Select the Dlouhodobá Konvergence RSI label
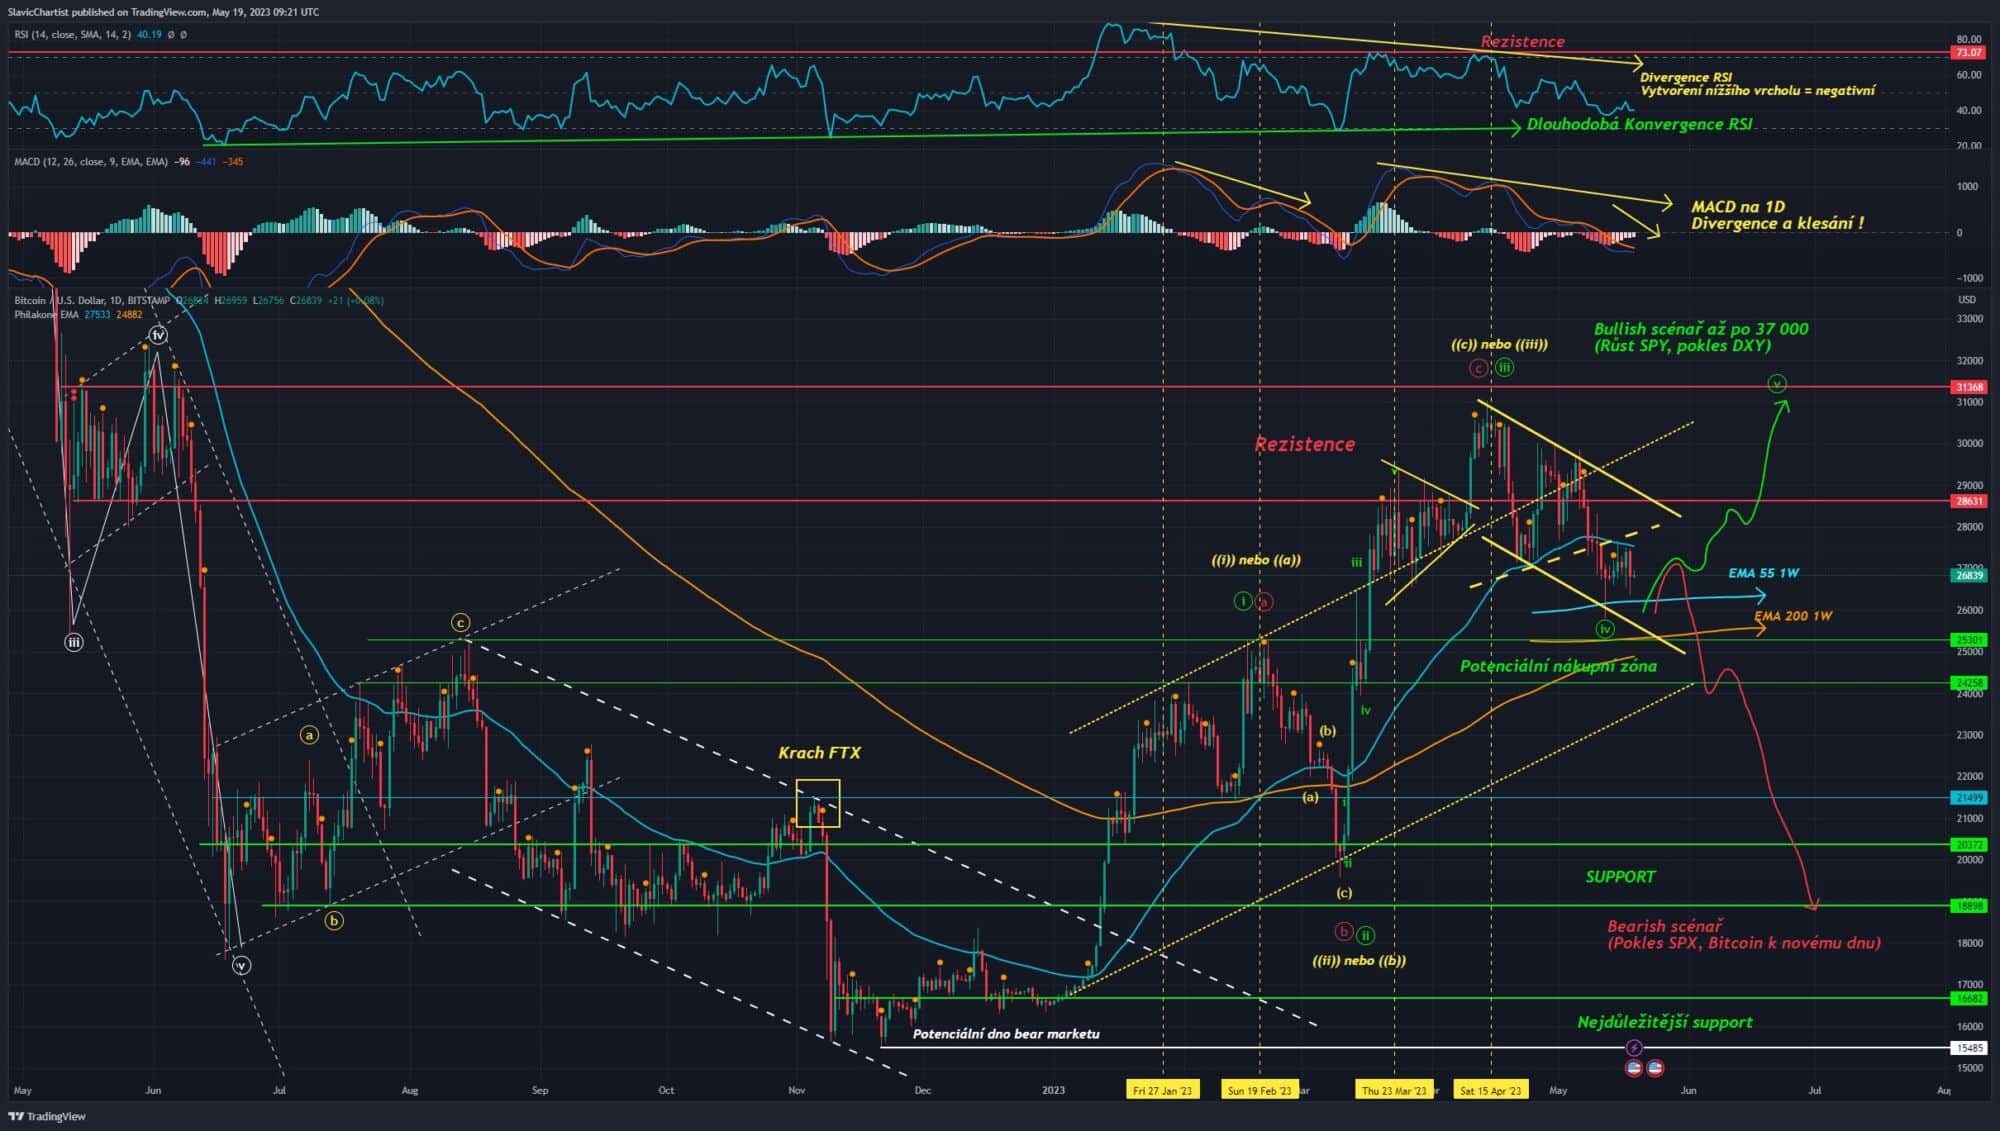Viewport: 2000px width, 1131px height. 1639,124
